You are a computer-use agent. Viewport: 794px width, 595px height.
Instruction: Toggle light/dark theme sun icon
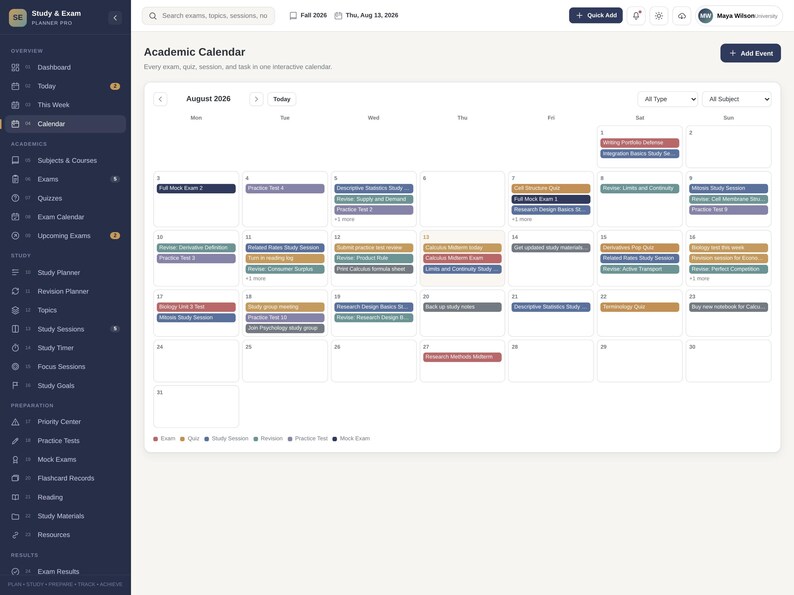coord(659,16)
